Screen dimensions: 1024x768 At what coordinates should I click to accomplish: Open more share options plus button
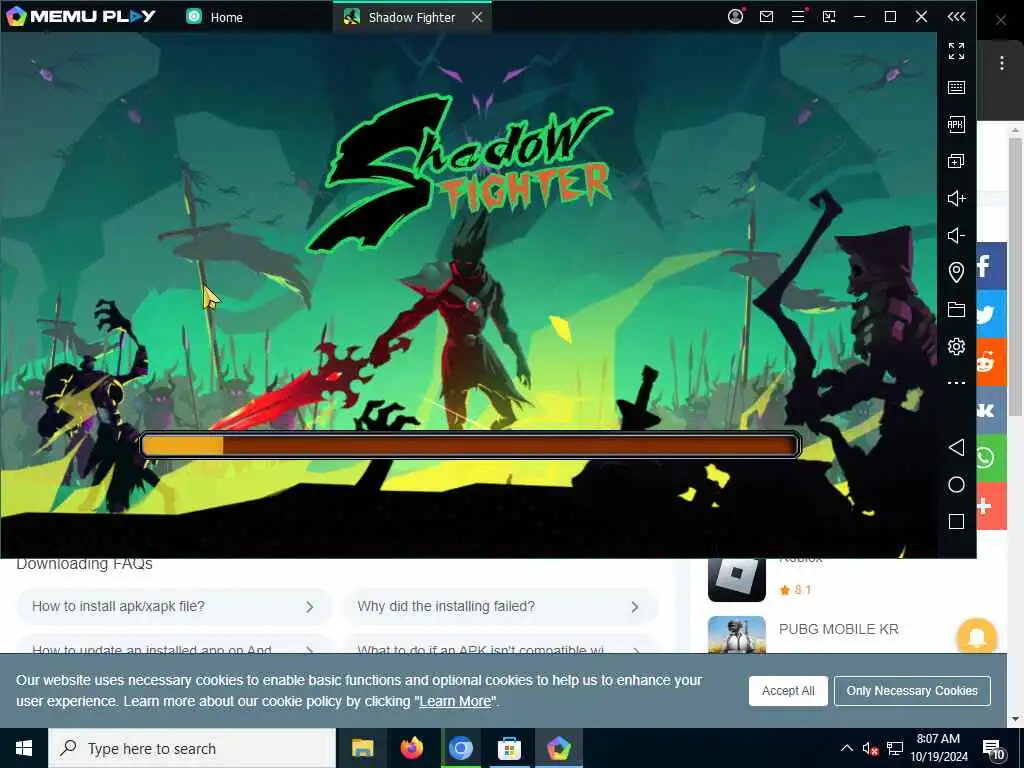(991, 506)
